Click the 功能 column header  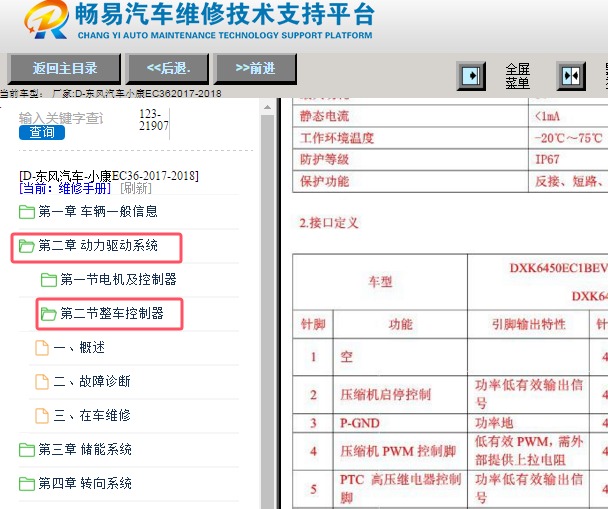400,324
